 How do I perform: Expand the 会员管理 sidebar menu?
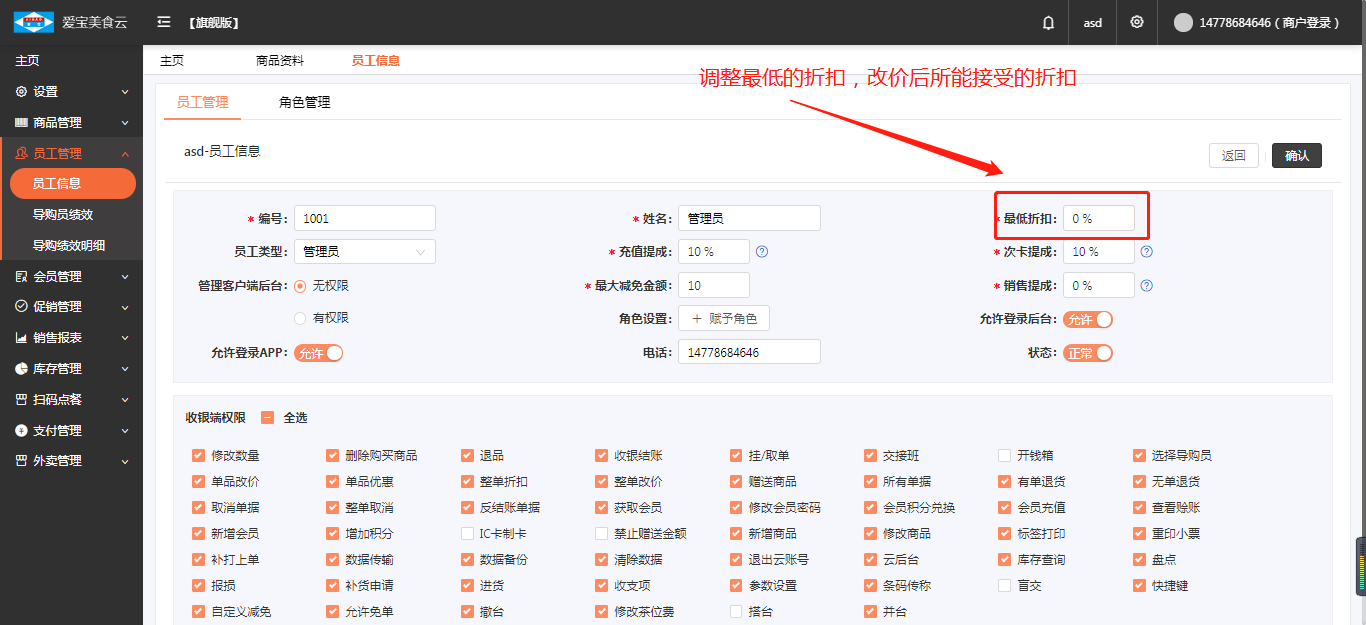click(71, 276)
